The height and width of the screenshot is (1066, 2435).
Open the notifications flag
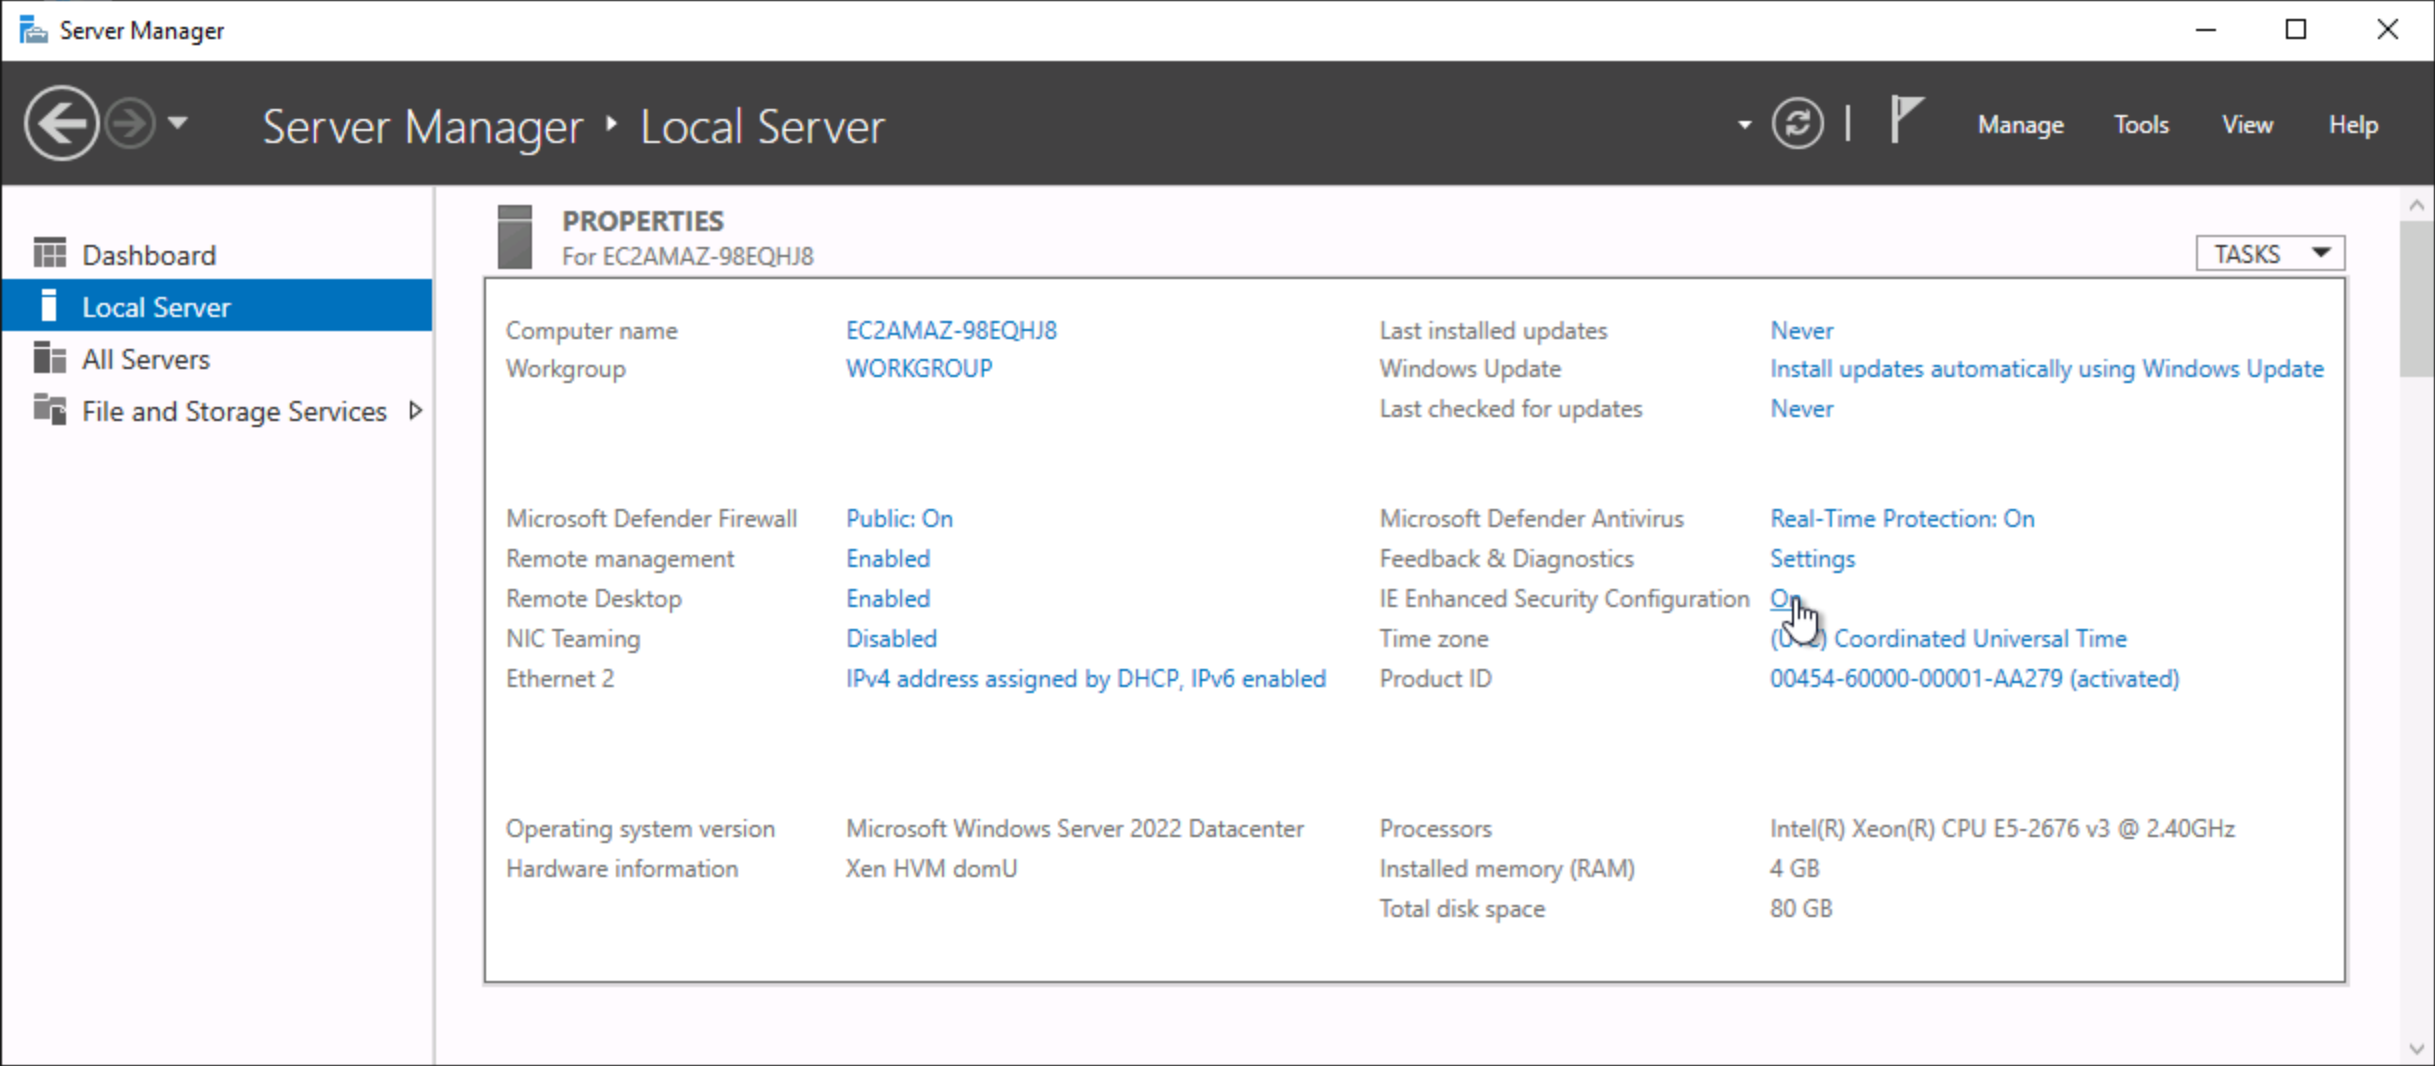click(1906, 121)
